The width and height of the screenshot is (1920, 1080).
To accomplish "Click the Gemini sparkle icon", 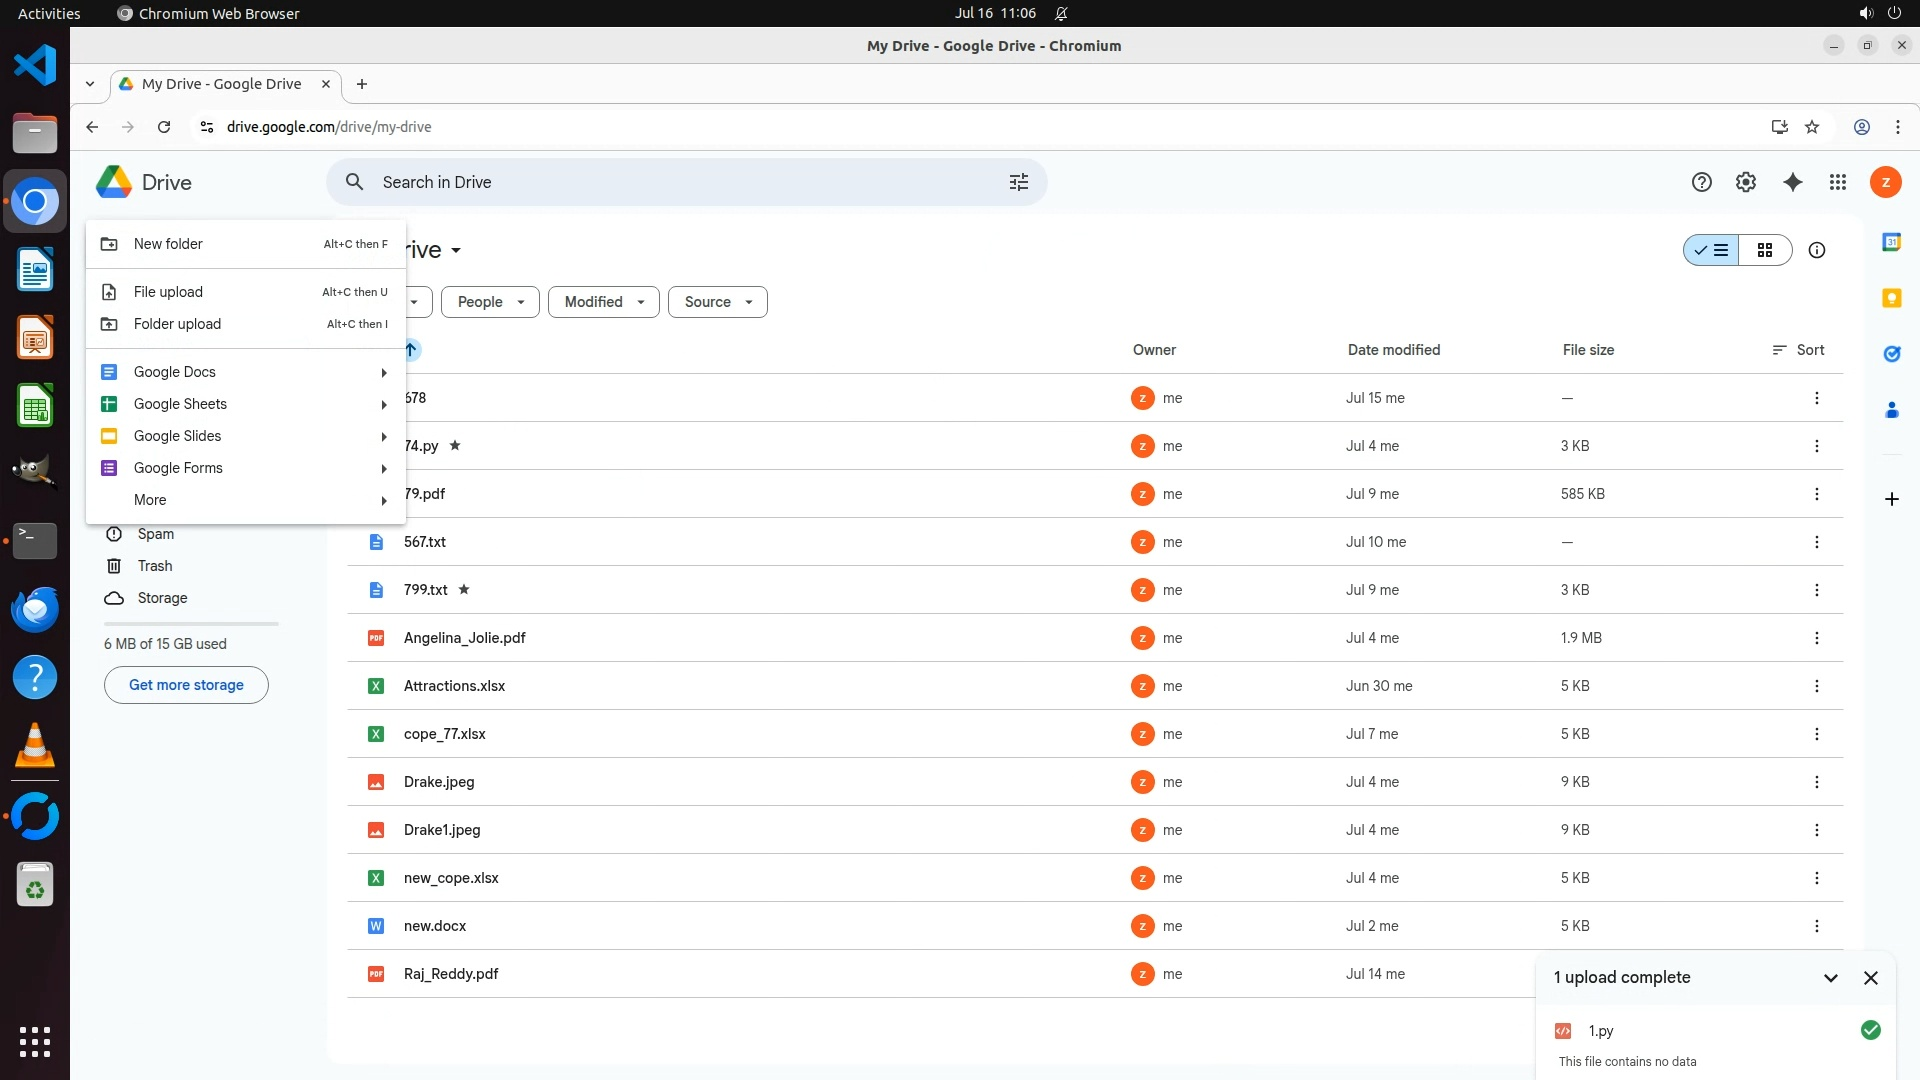I will pos(1793,182).
